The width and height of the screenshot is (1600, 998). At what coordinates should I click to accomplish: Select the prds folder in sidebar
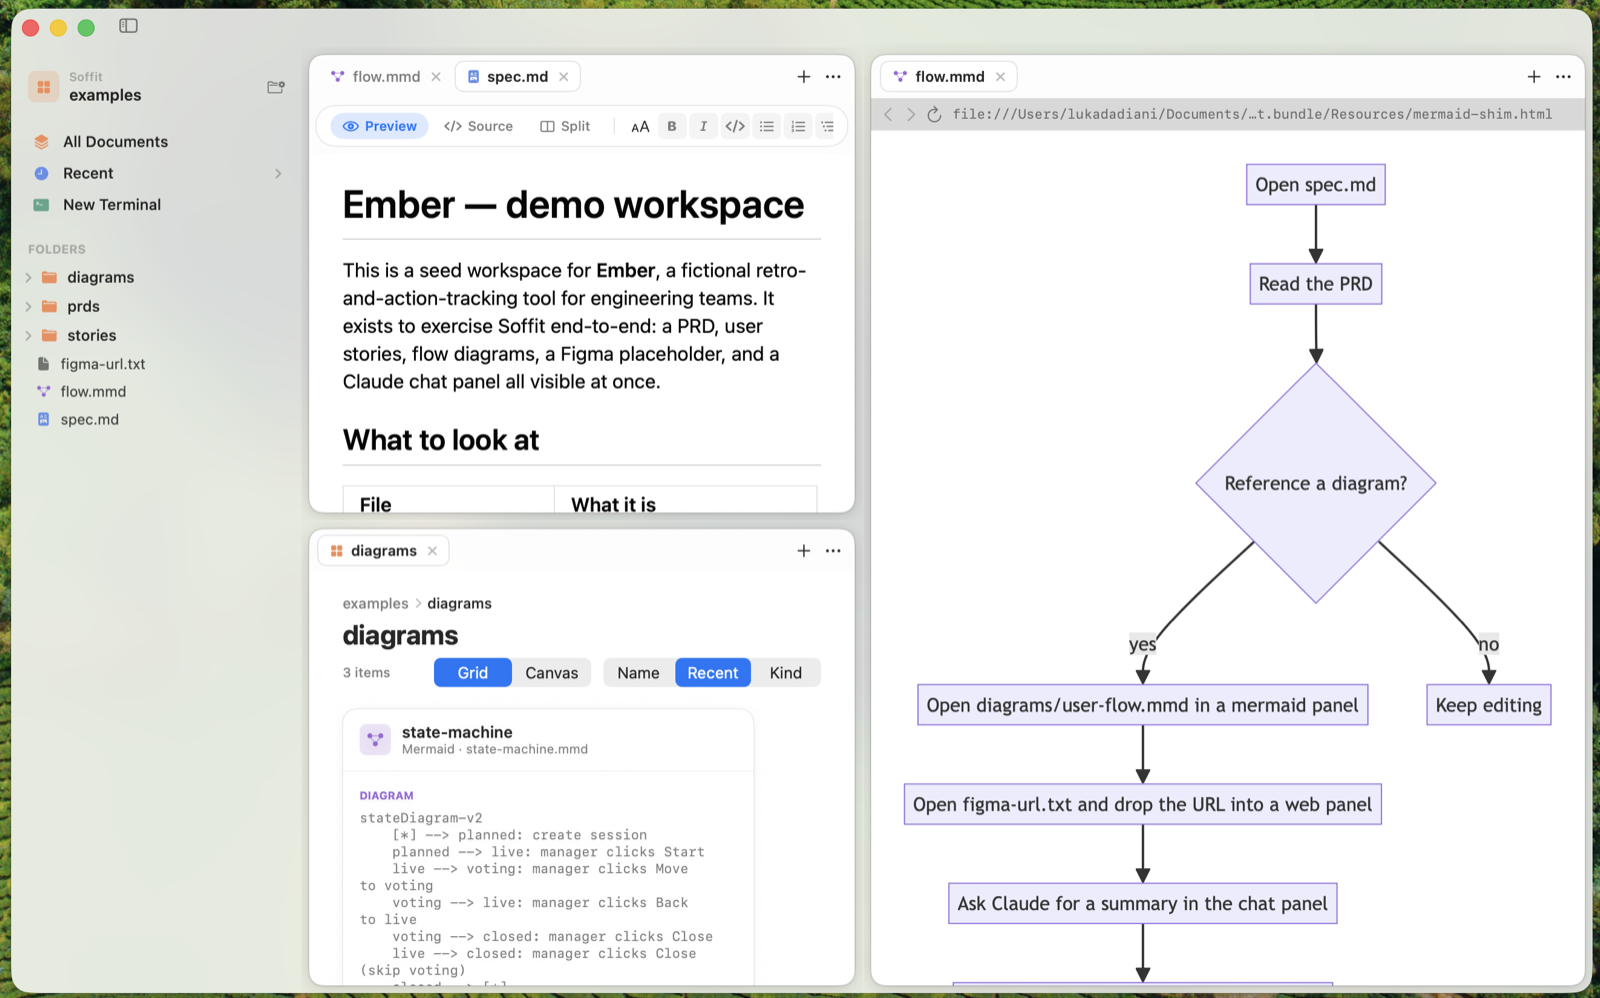click(83, 306)
